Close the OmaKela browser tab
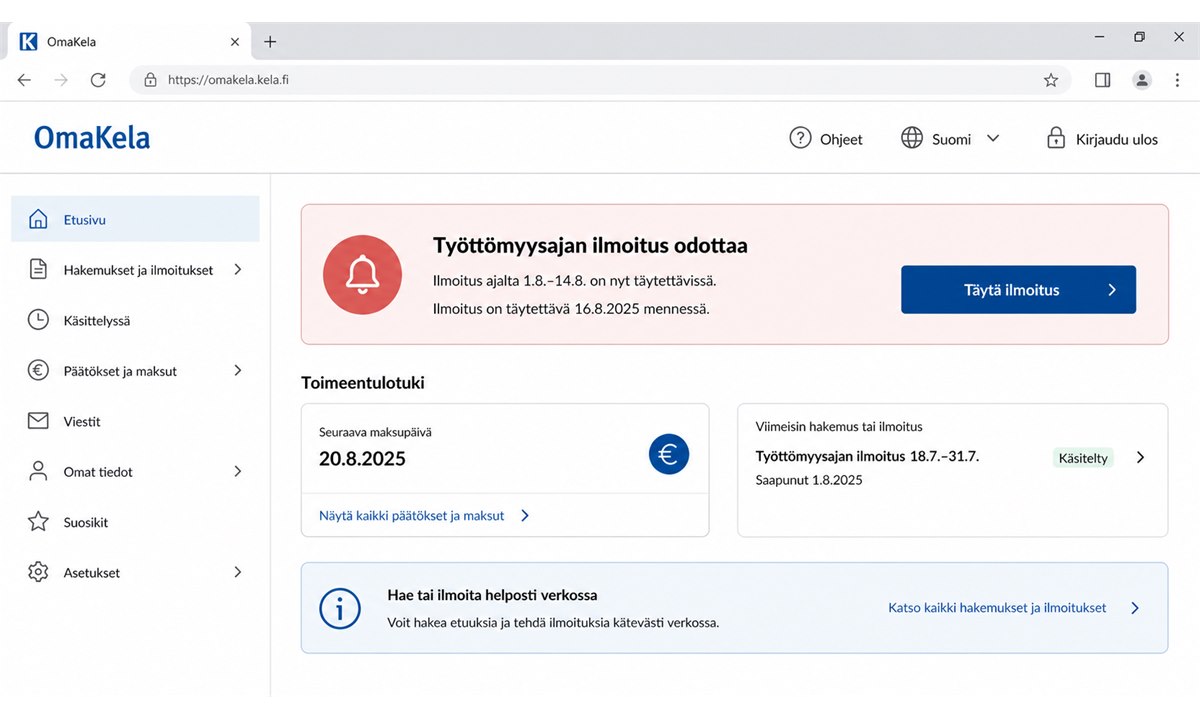 [x=235, y=42]
